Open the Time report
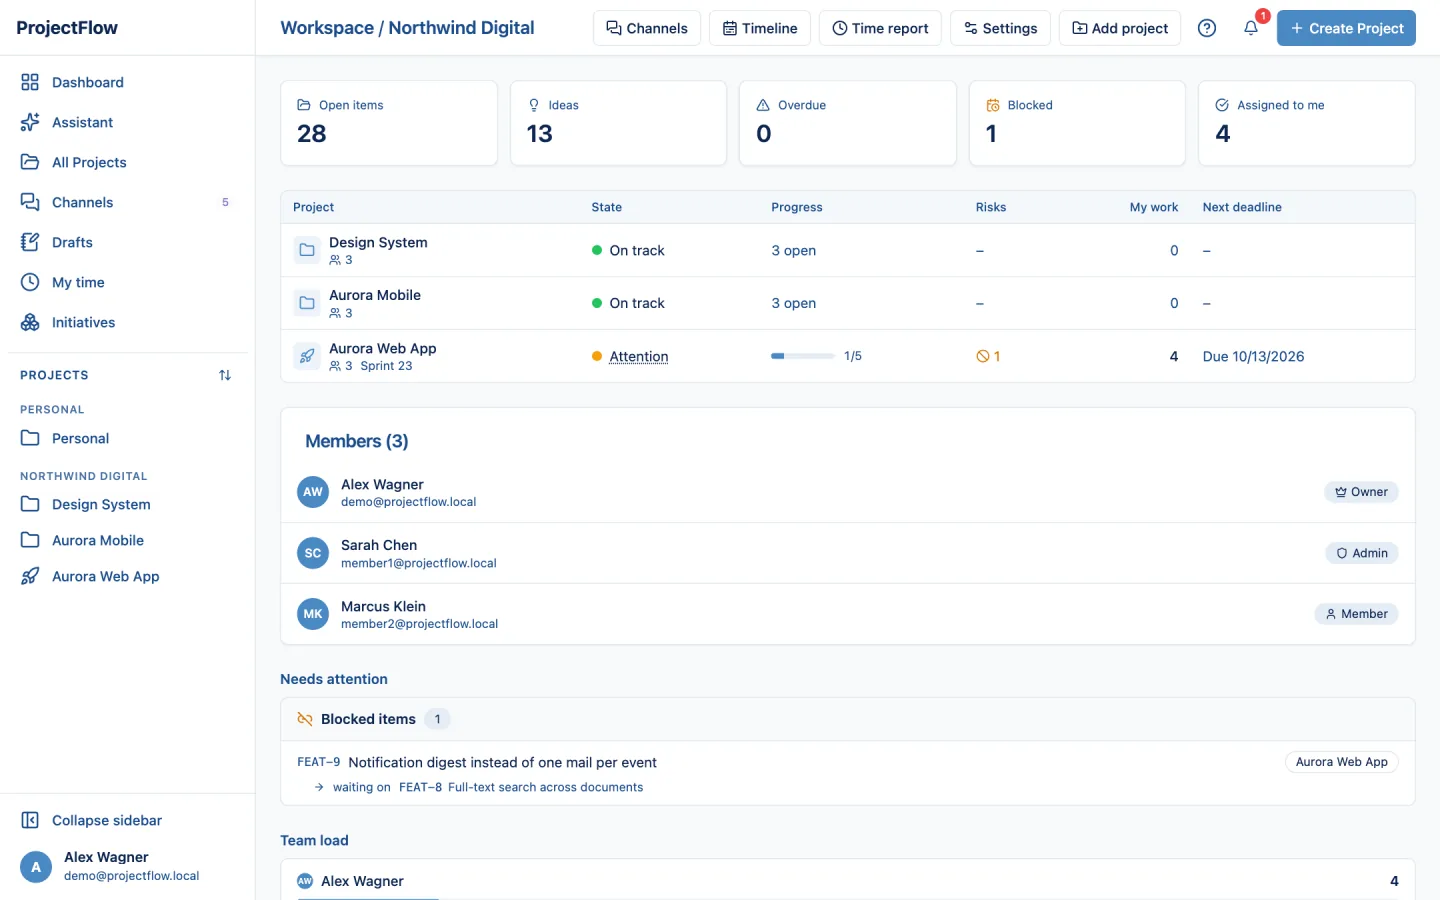This screenshot has height=900, width=1440. click(880, 28)
